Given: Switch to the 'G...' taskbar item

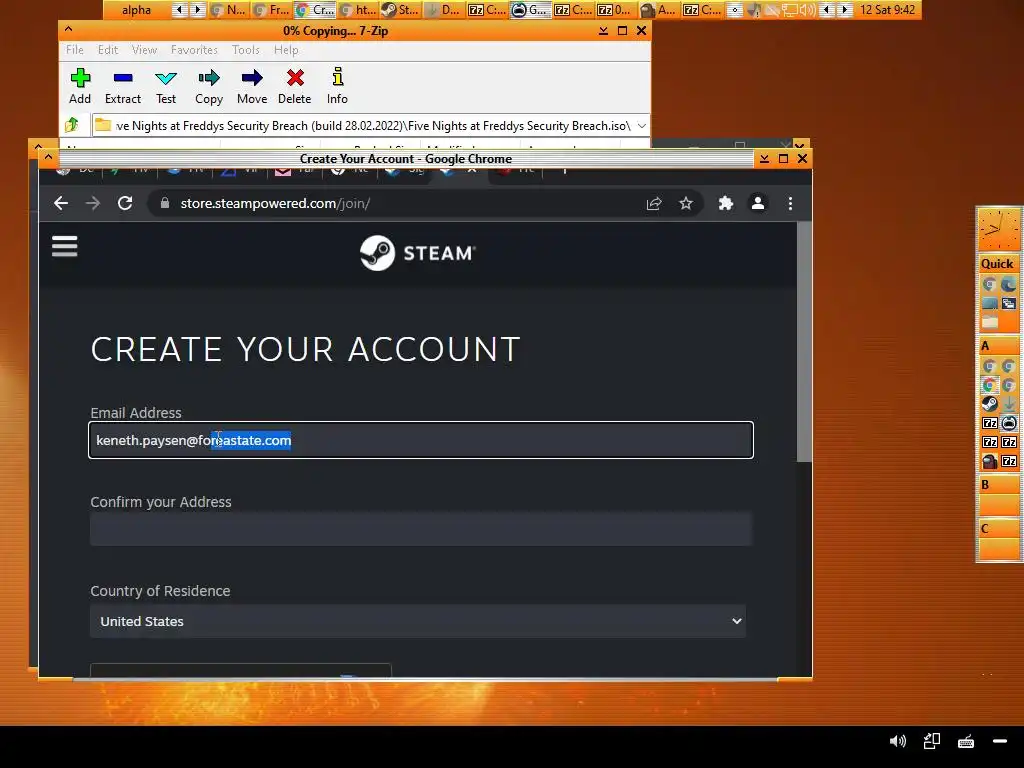Looking at the screenshot, I should tap(530, 10).
